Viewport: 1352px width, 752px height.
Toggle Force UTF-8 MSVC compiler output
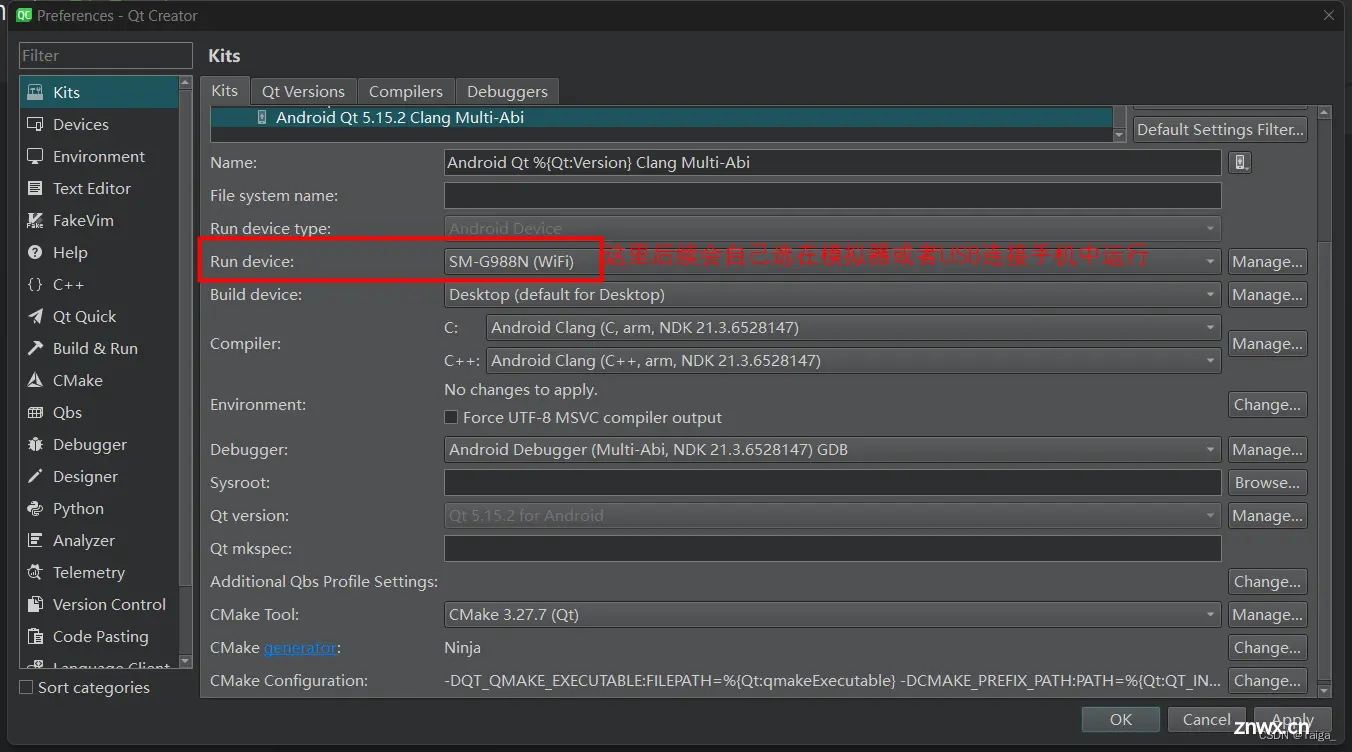click(x=451, y=417)
